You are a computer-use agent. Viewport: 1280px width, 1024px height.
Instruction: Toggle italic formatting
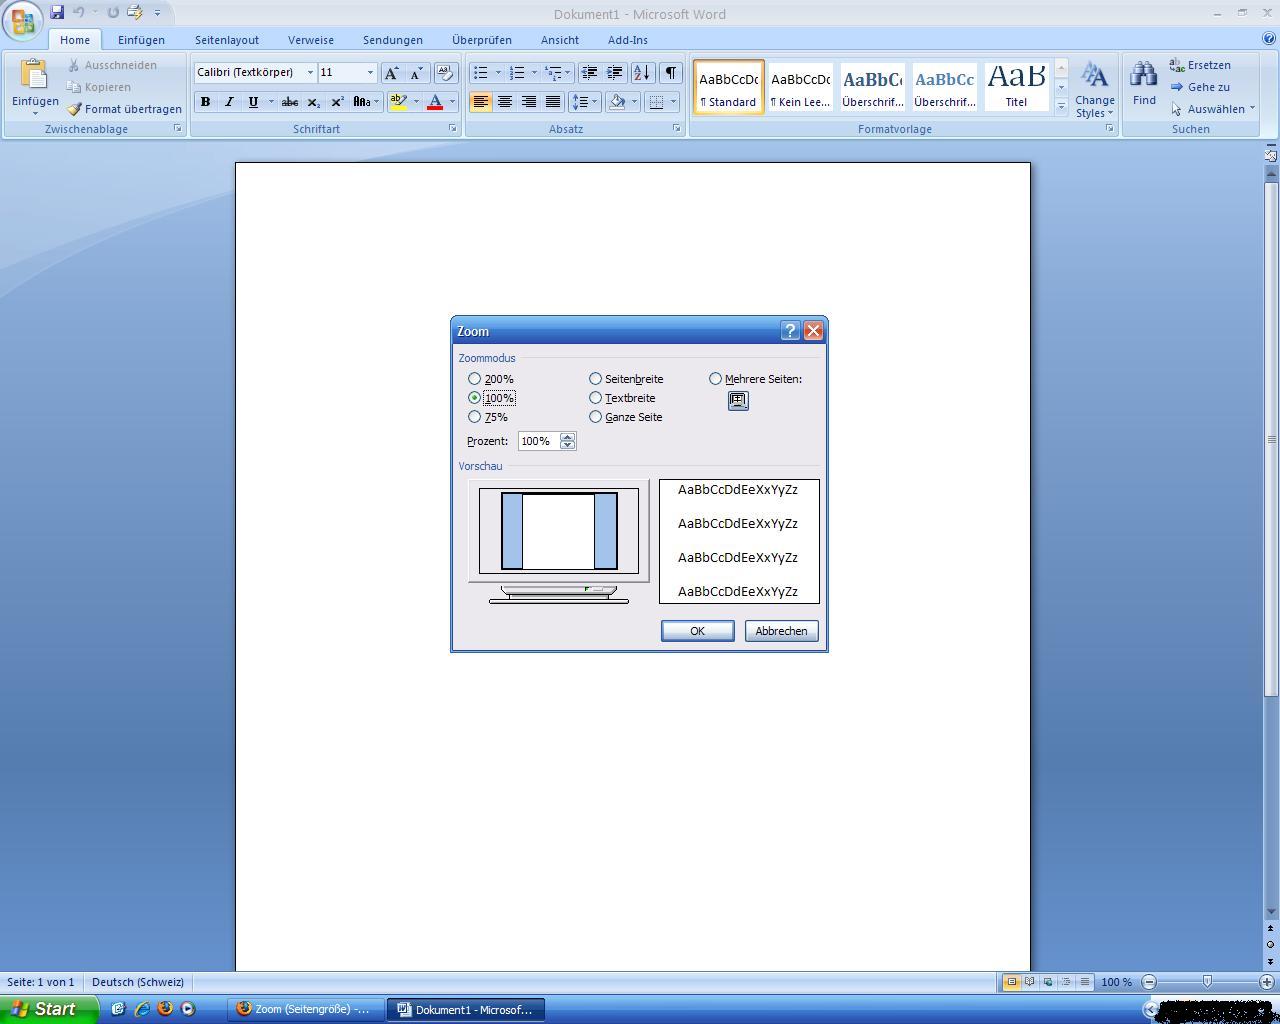tap(229, 102)
